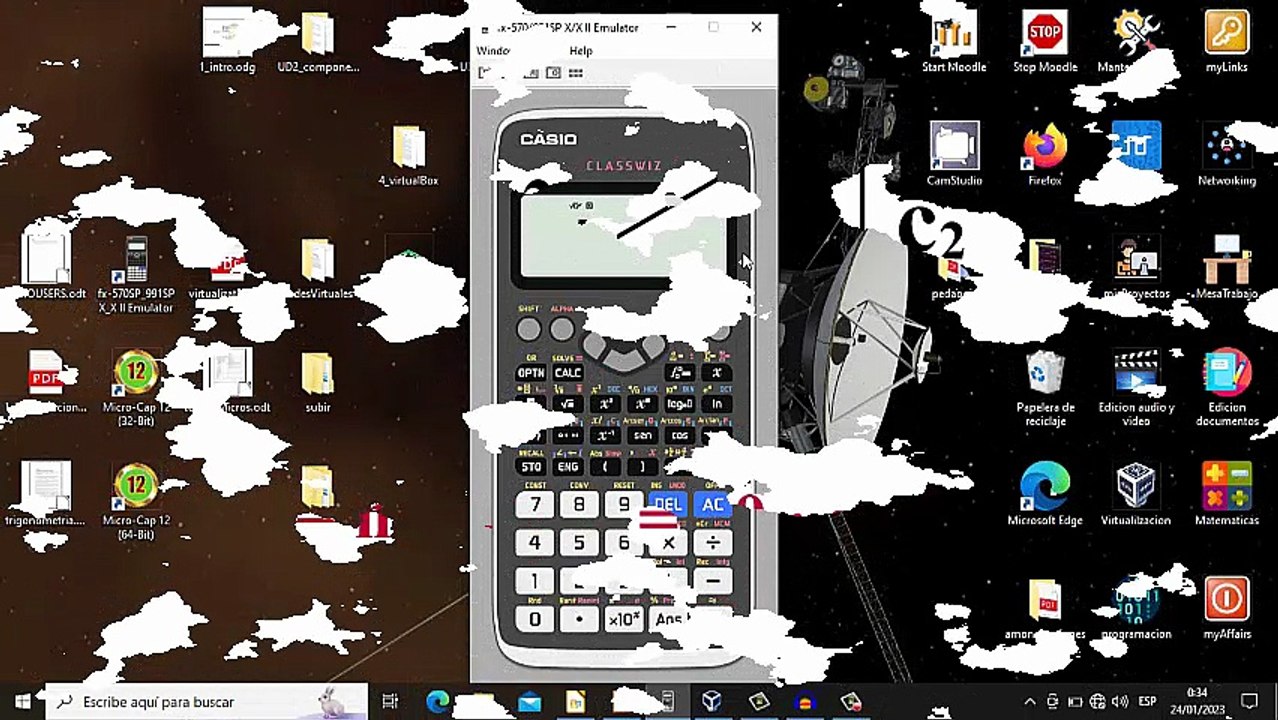The image size is (1278, 720).
Task: Open the Matematicas desktop icon
Action: pyautogui.click(x=1226, y=494)
